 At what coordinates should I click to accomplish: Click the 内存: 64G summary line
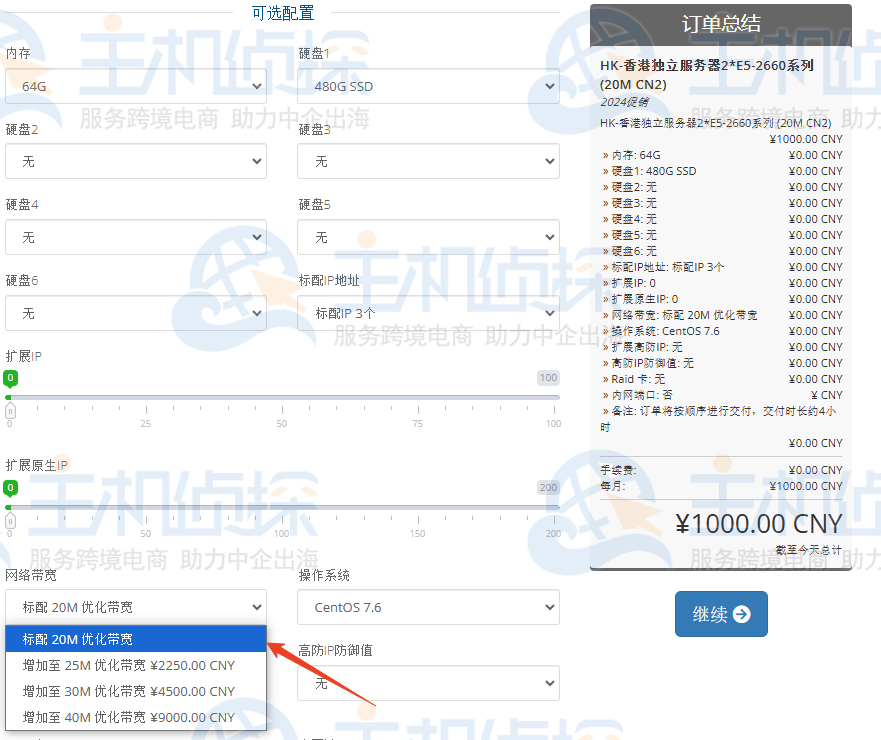721,155
